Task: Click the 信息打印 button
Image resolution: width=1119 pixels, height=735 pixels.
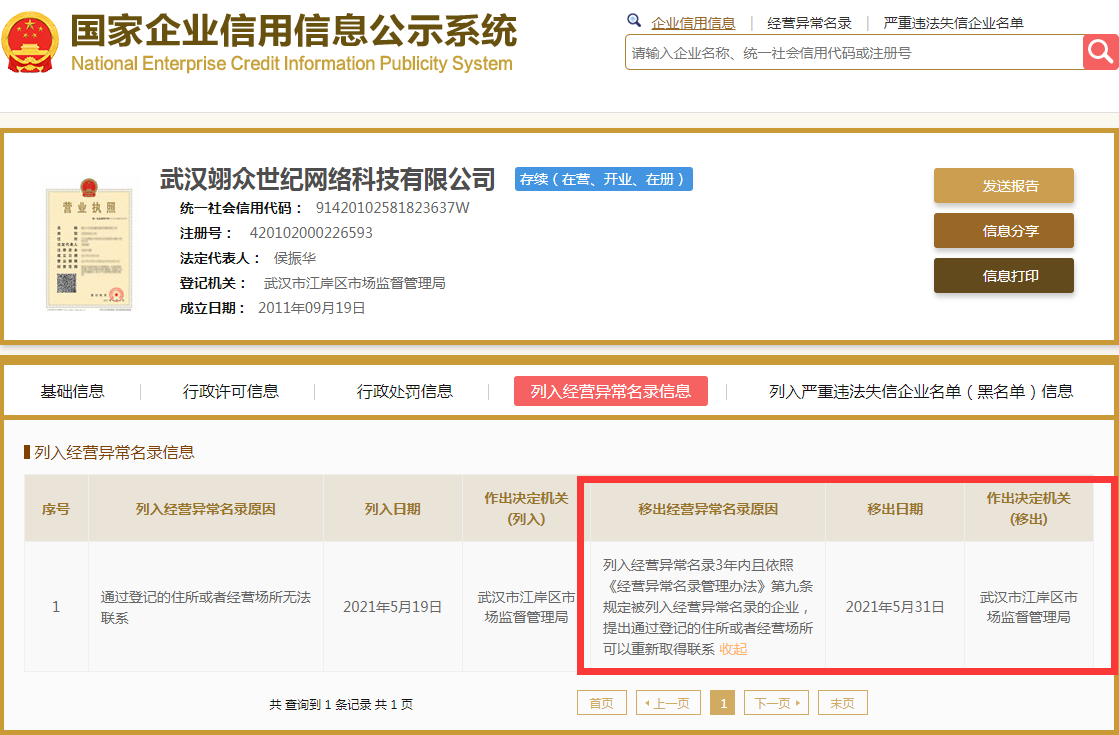Action: [1003, 276]
